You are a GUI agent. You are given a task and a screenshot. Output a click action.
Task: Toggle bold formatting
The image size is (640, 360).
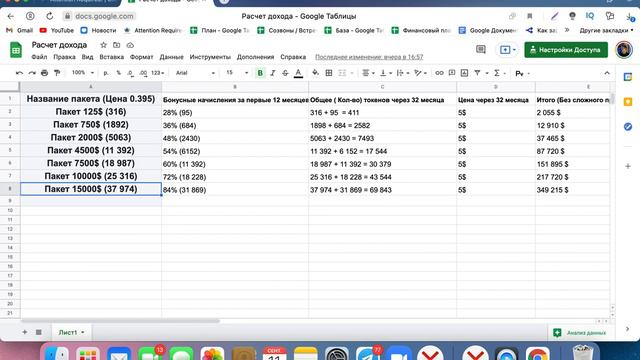(260, 73)
